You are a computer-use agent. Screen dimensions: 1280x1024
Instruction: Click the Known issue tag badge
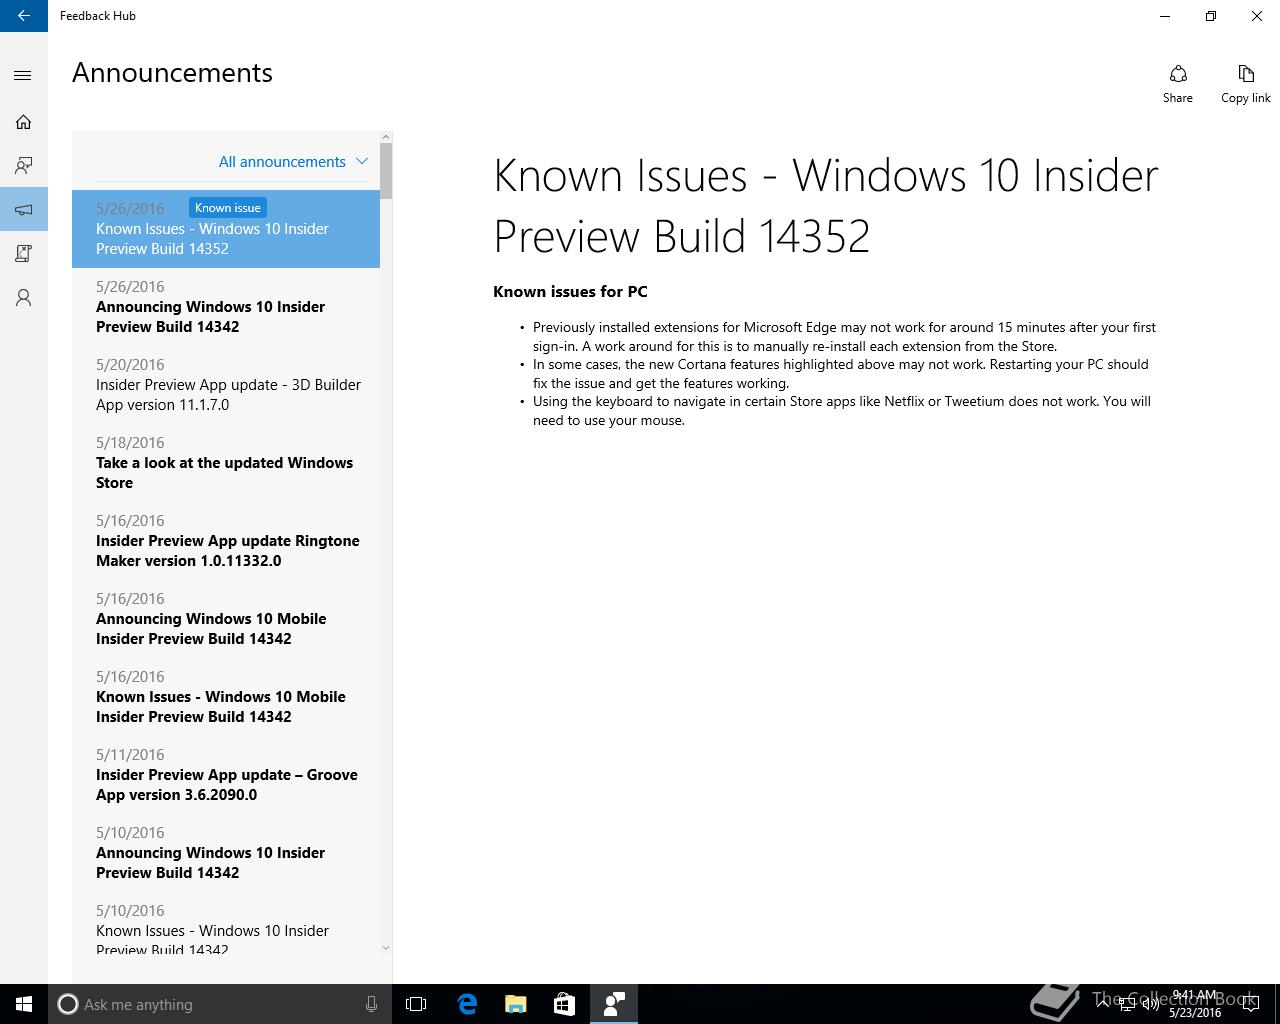point(228,208)
